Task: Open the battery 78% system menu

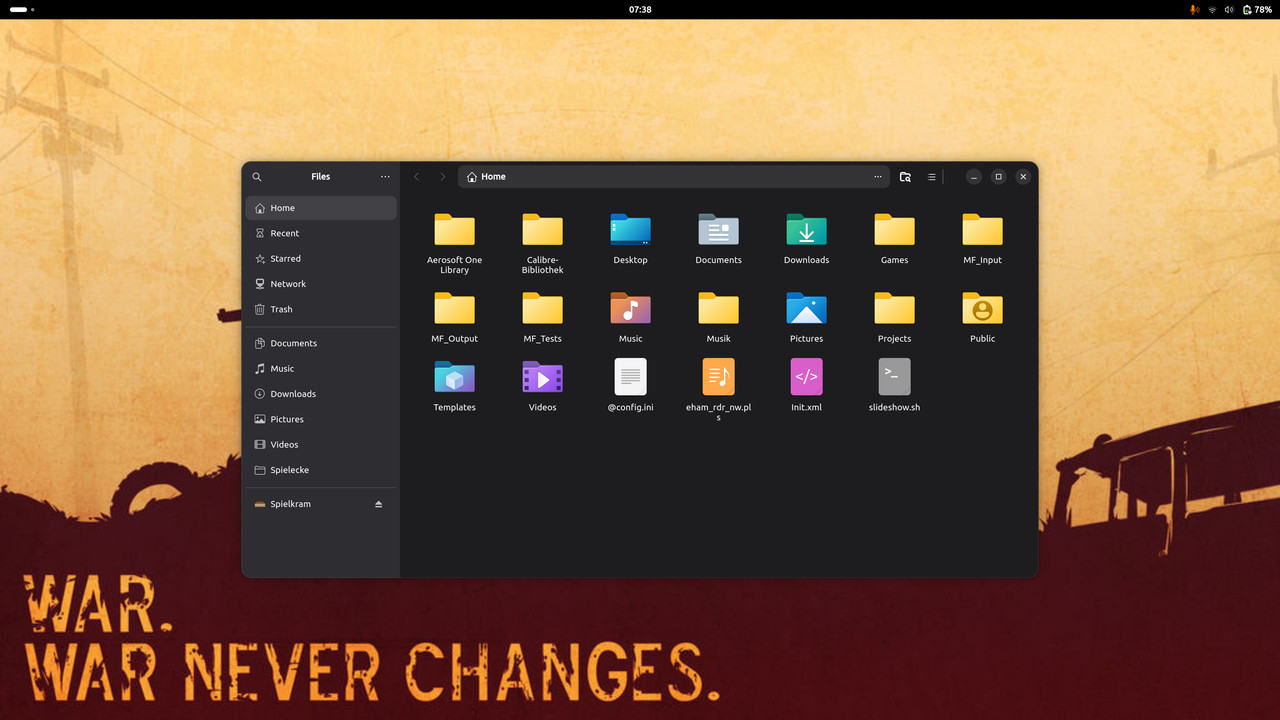Action: coord(1257,9)
